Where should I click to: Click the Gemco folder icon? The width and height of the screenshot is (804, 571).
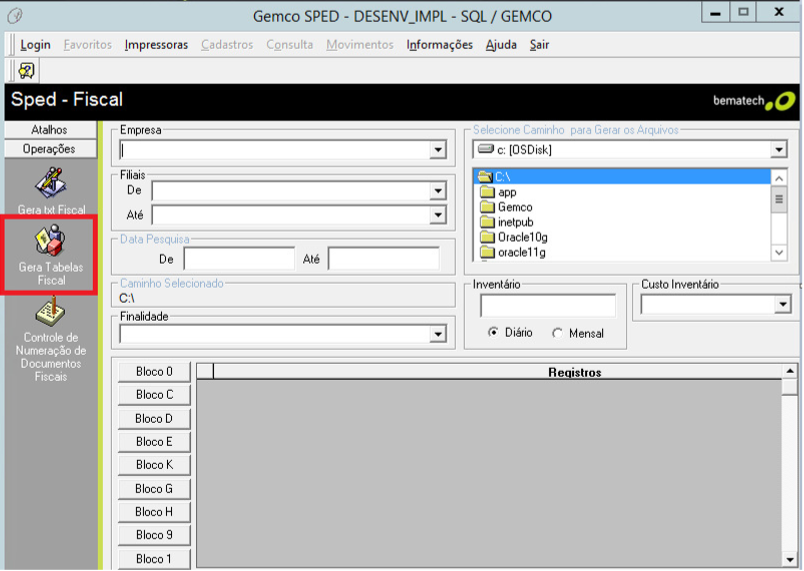click(x=487, y=207)
